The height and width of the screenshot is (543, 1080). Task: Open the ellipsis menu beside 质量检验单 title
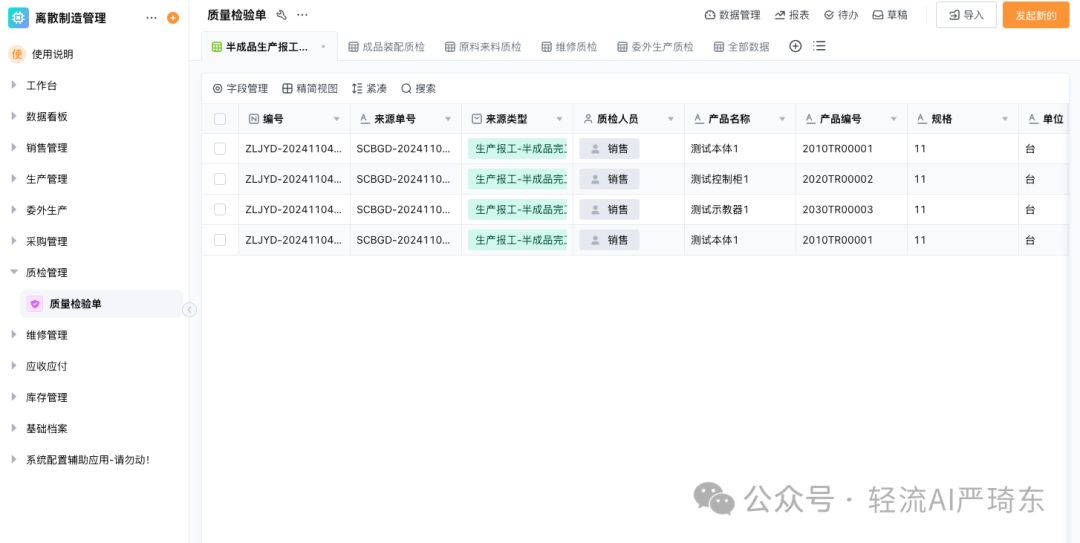[302, 14]
